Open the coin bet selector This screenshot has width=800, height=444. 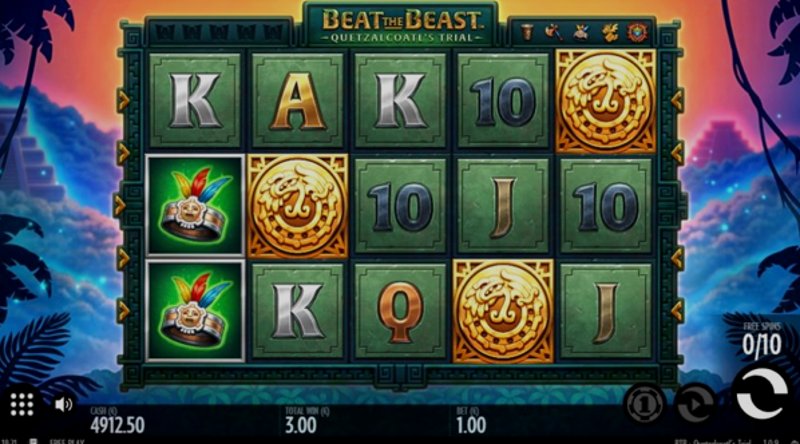(644, 404)
